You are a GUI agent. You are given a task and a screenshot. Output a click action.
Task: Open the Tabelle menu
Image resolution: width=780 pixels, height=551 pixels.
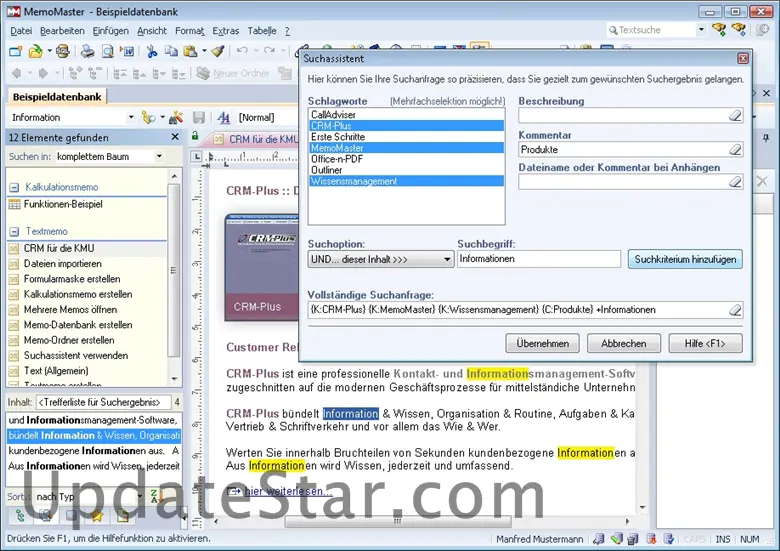click(x=262, y=31)
